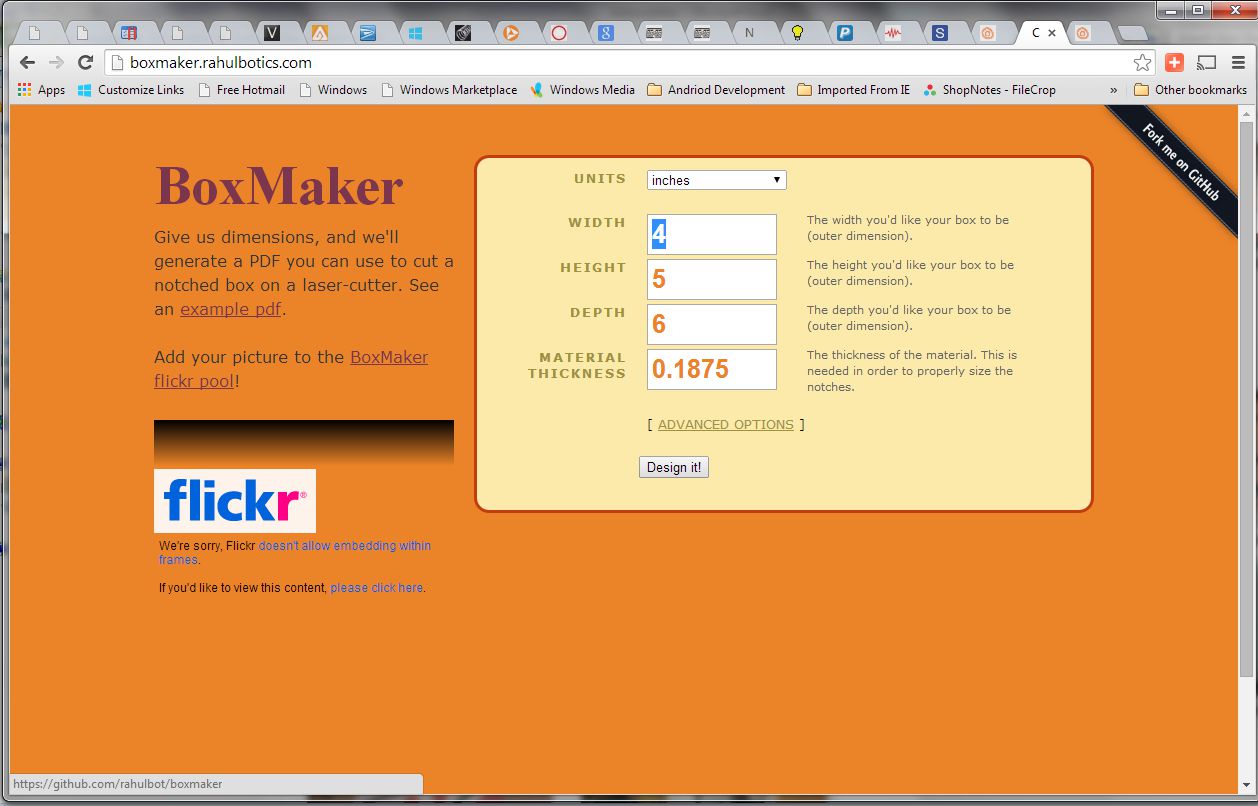
Task: Click the BoxMaker page heading
Action: point(279,187)
